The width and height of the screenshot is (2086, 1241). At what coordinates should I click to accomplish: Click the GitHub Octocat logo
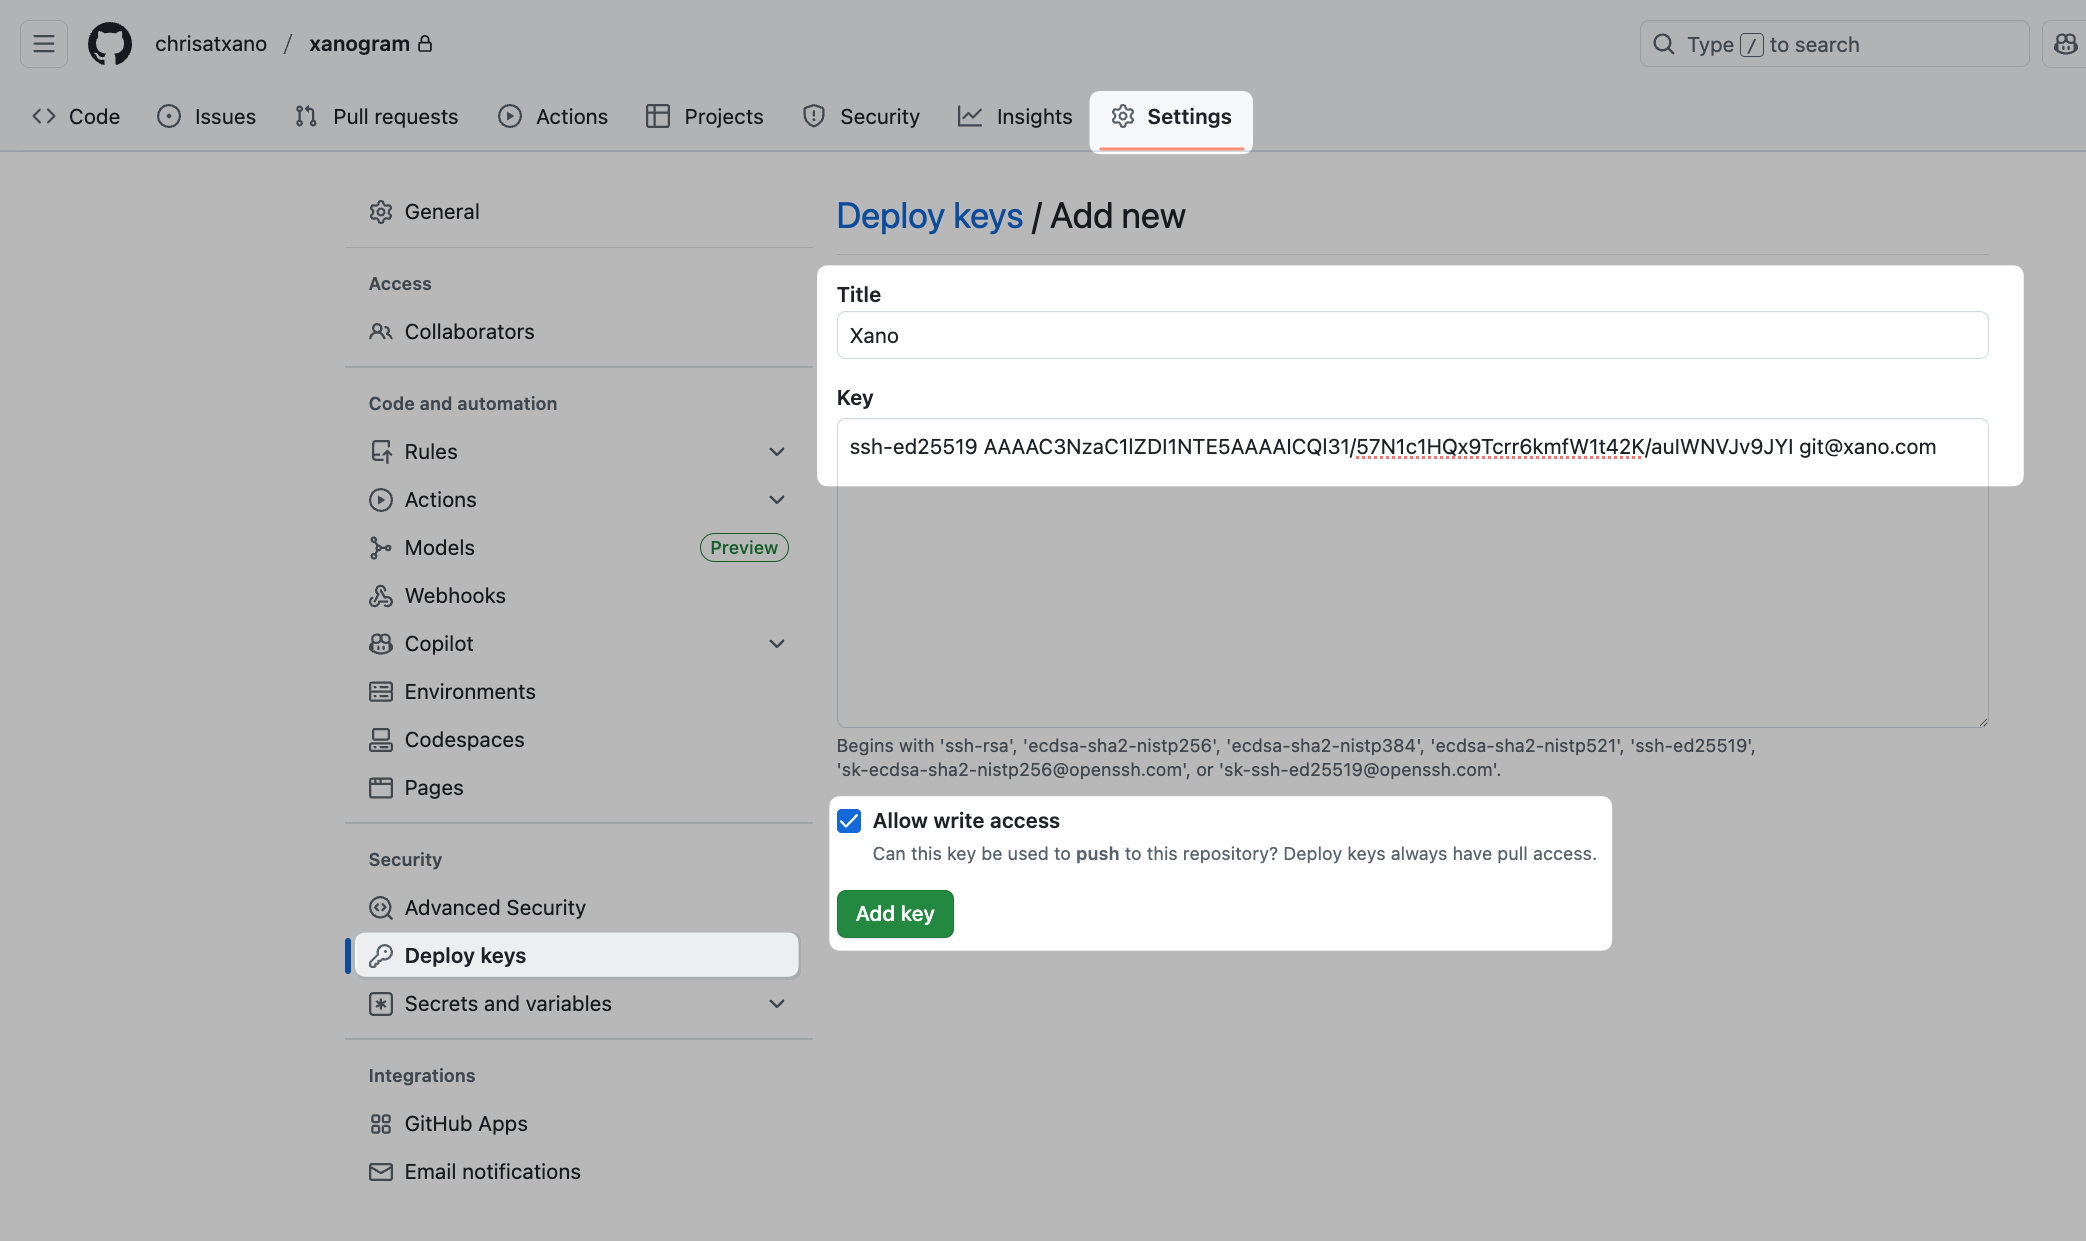pos(110,44)
